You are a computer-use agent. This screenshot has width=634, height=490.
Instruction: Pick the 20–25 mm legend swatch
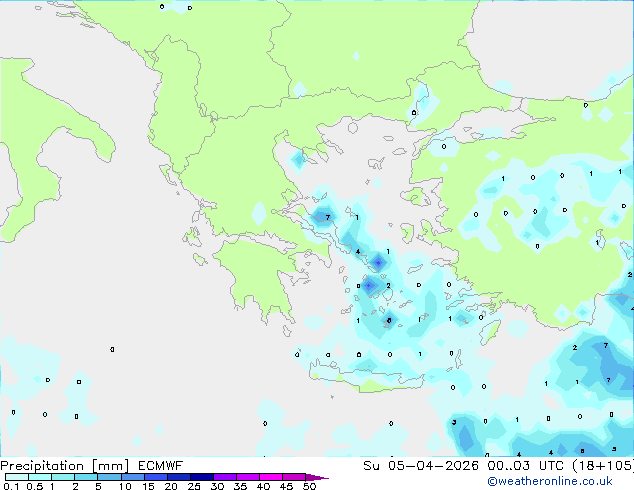179,477
